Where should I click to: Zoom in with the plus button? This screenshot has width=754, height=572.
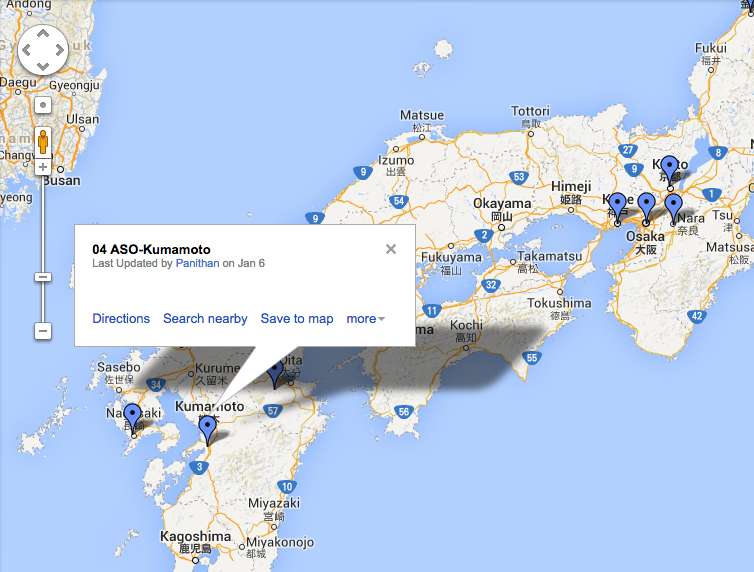coord(43,167)
